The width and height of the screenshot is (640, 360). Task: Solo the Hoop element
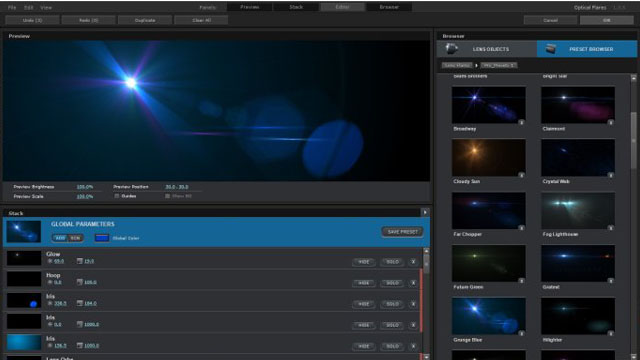tap(392, 283)
